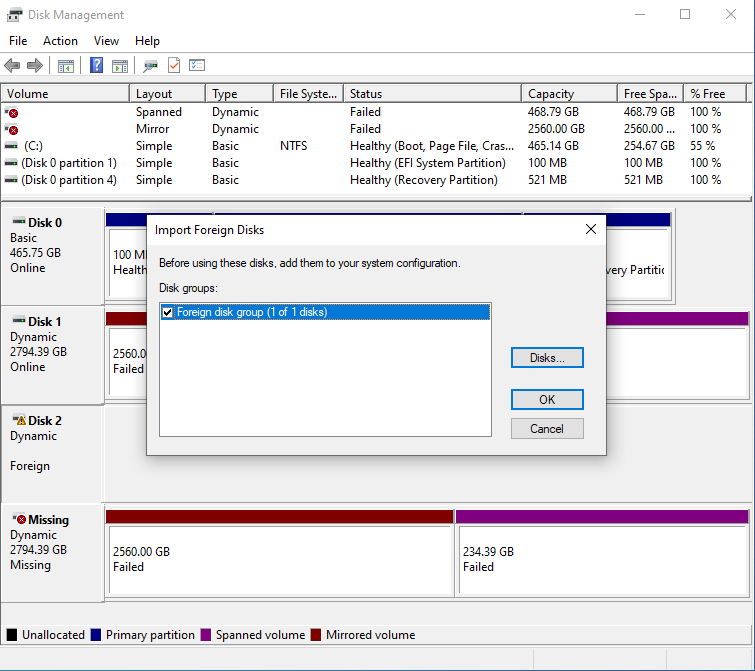Click the Forward arrow toolbar icon

click(35, 65)
